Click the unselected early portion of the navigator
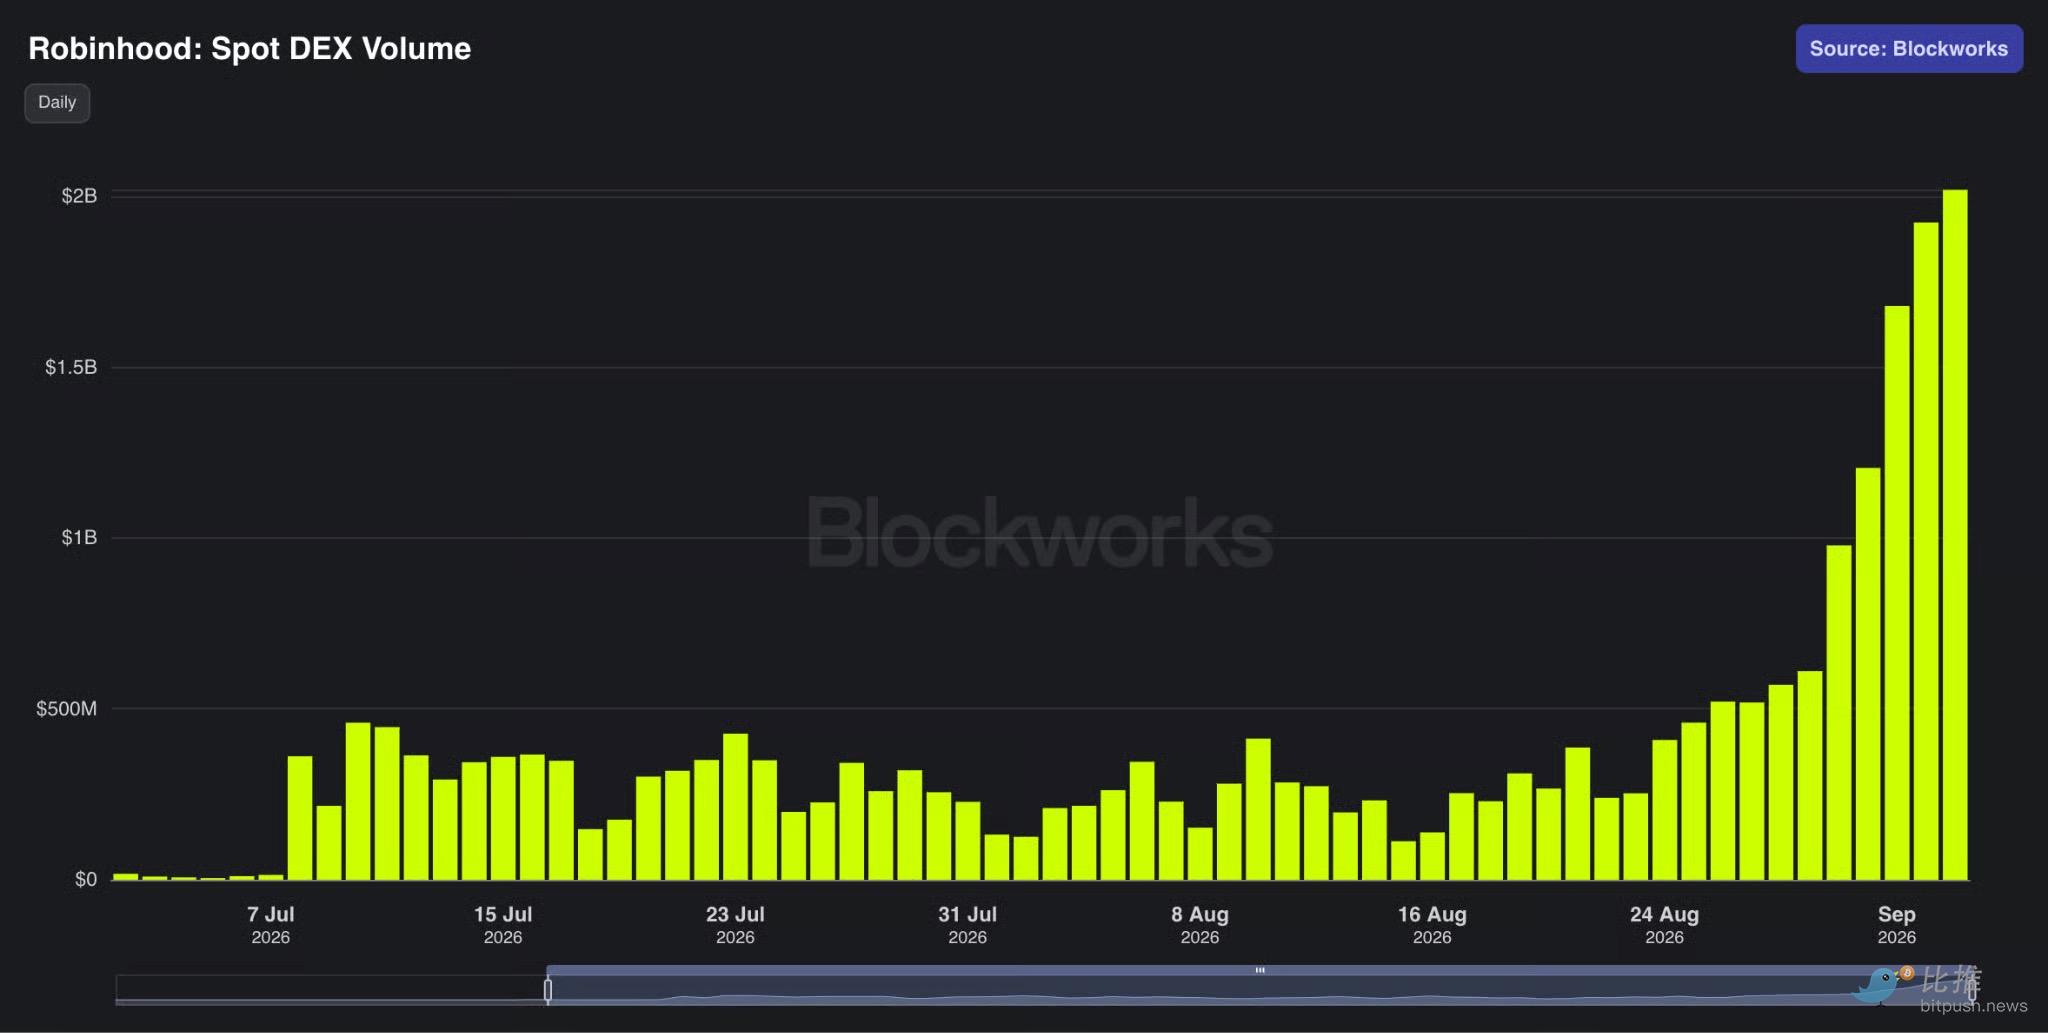Image resolution: width=2048 pixels, height=1033 pixels. [x=331, y=989]
